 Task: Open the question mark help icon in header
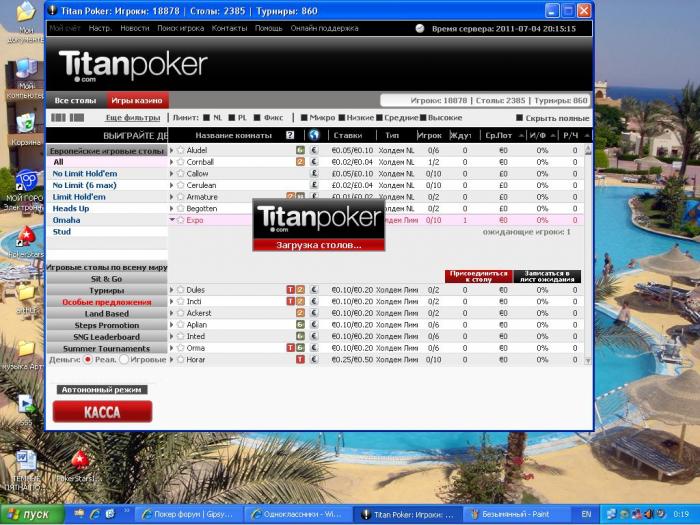(290, 135)
